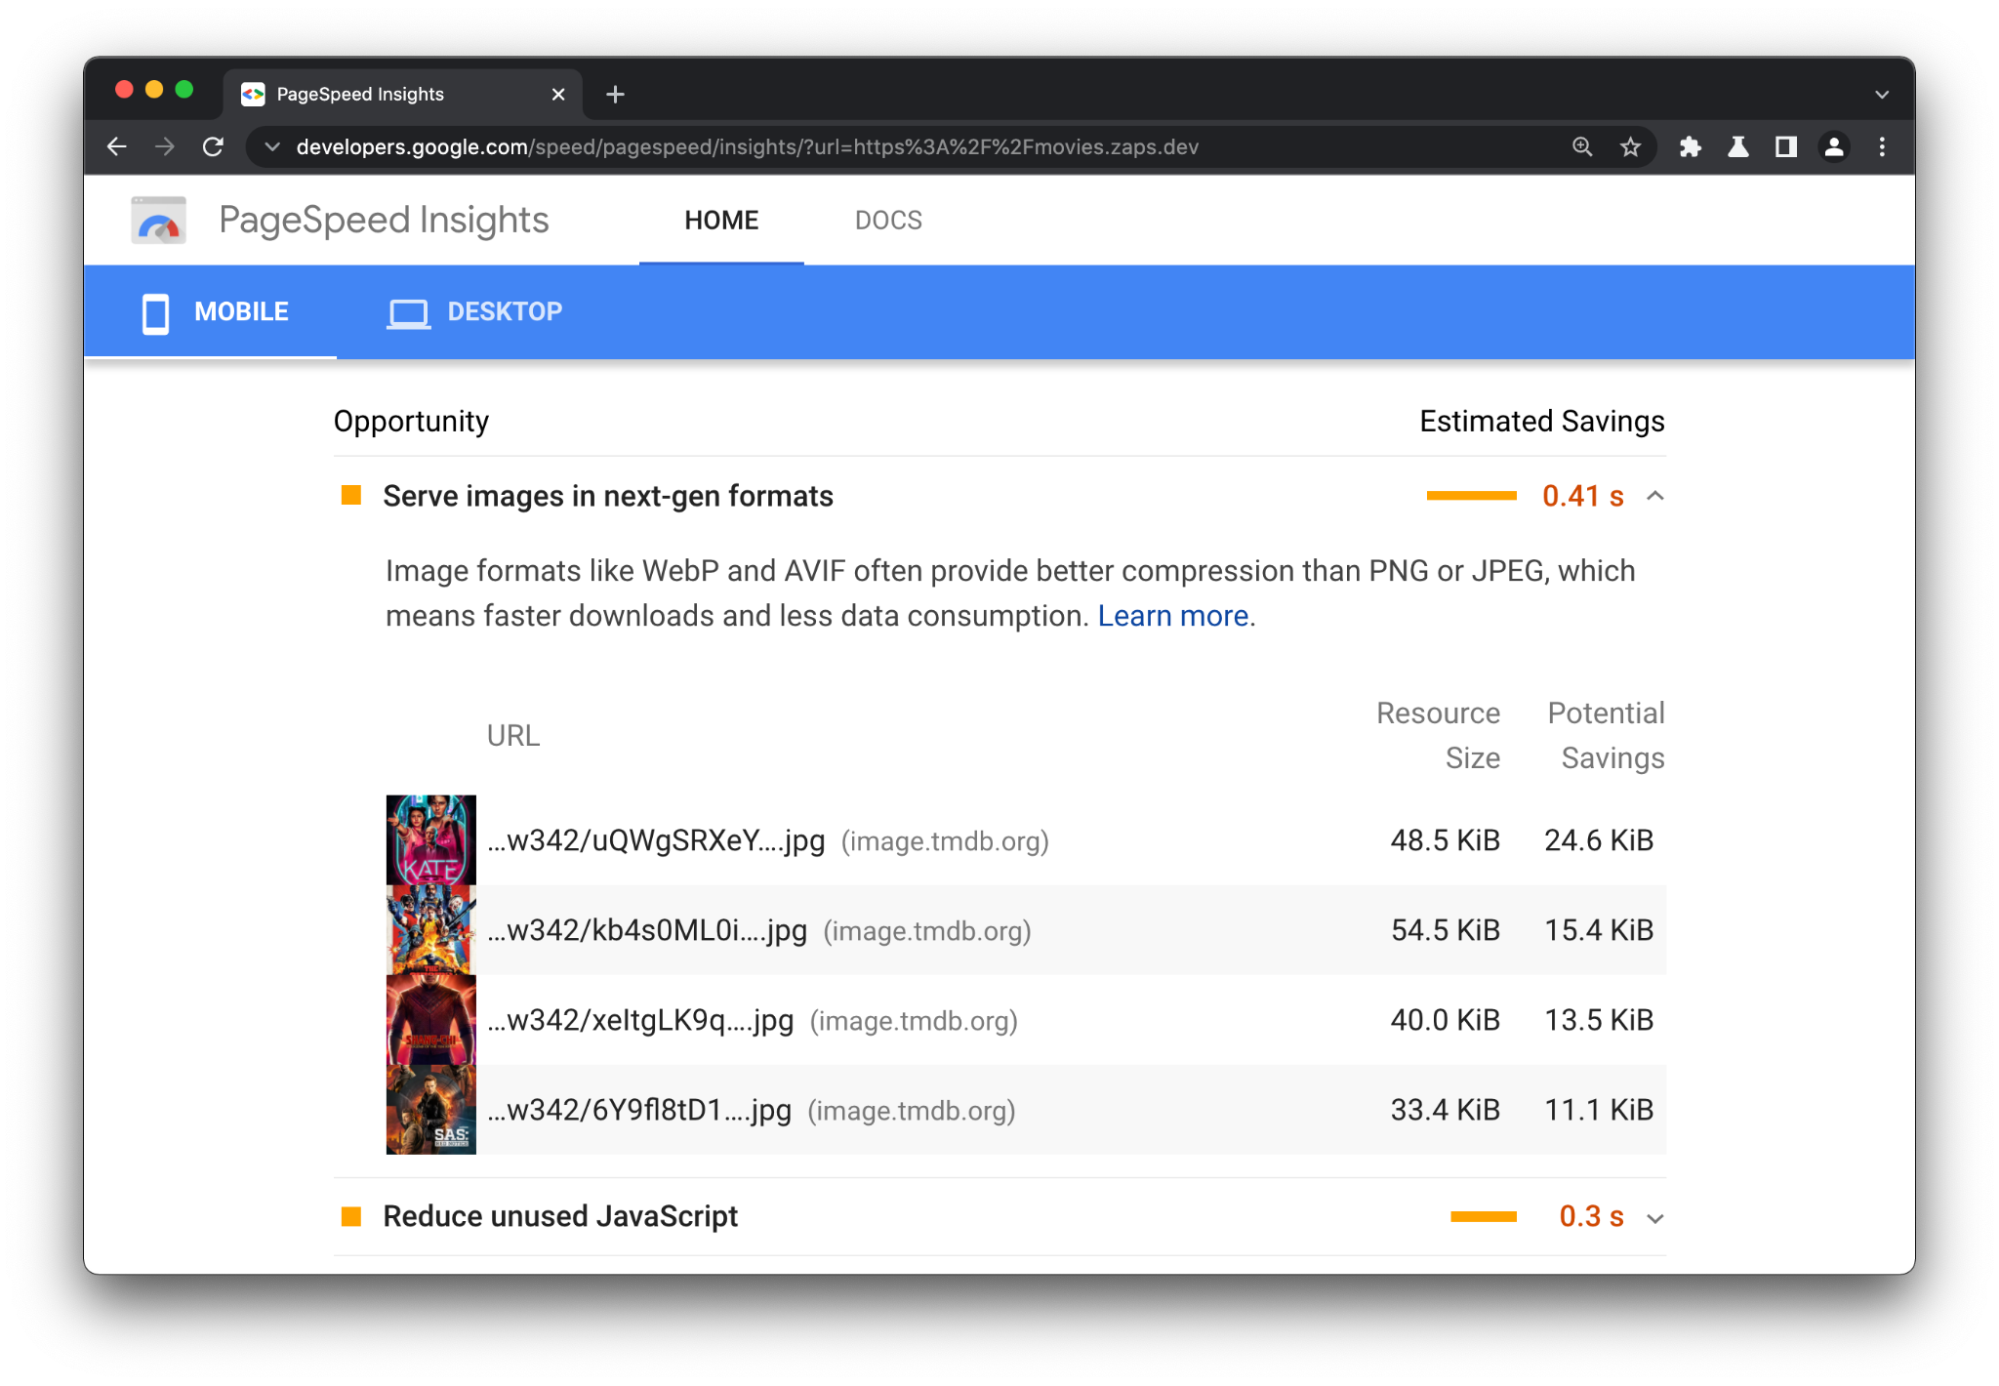Open the Chrome profile avatar
The width and height of the screenshot is (1999, 1386).
(x=1835, y=146)
